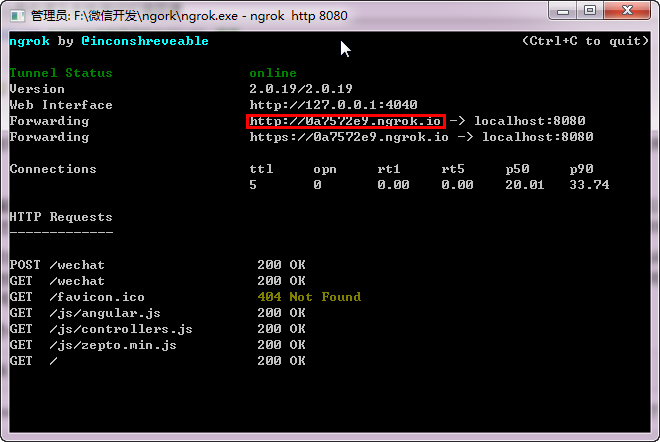Click the 'p90' column header
The image size is (660, 442).
point(581,169)
